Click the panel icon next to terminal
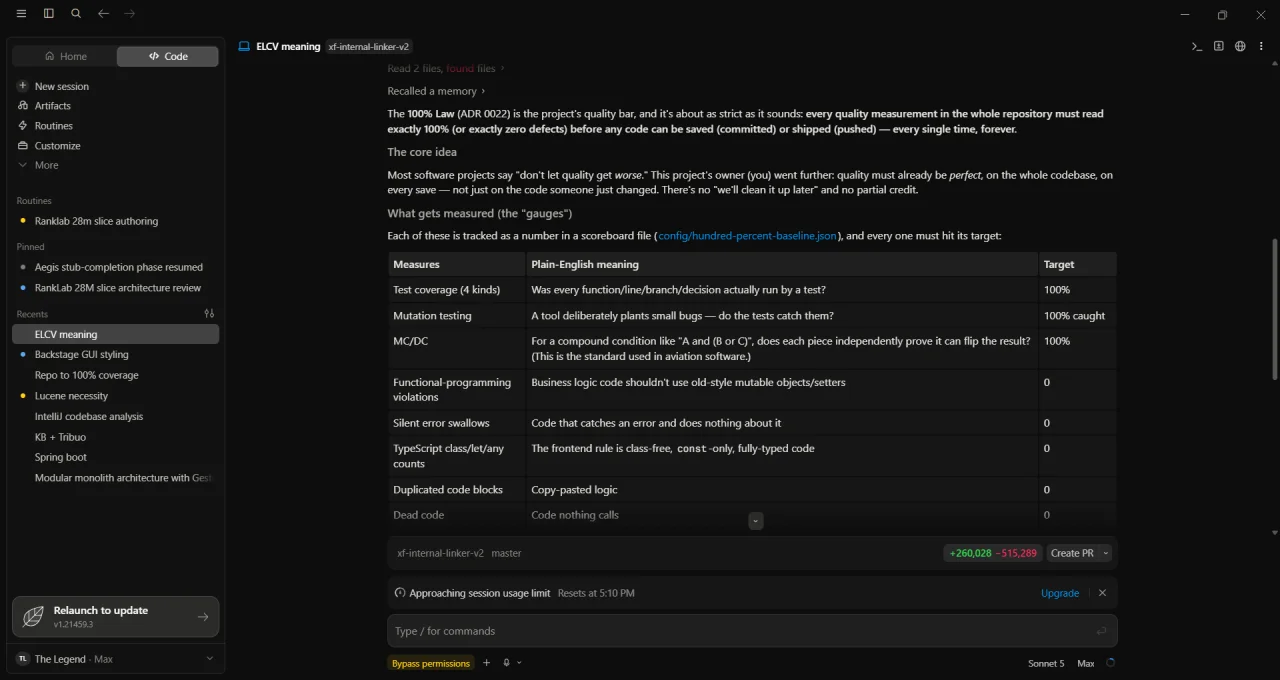Viewport: 1280px width, 680px height. click(x=1218, y=46)
